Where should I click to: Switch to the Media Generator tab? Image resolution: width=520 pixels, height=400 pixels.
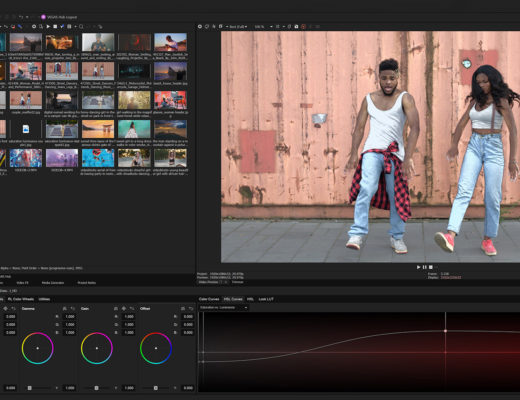pyautogui.click(x=53, y=283)
